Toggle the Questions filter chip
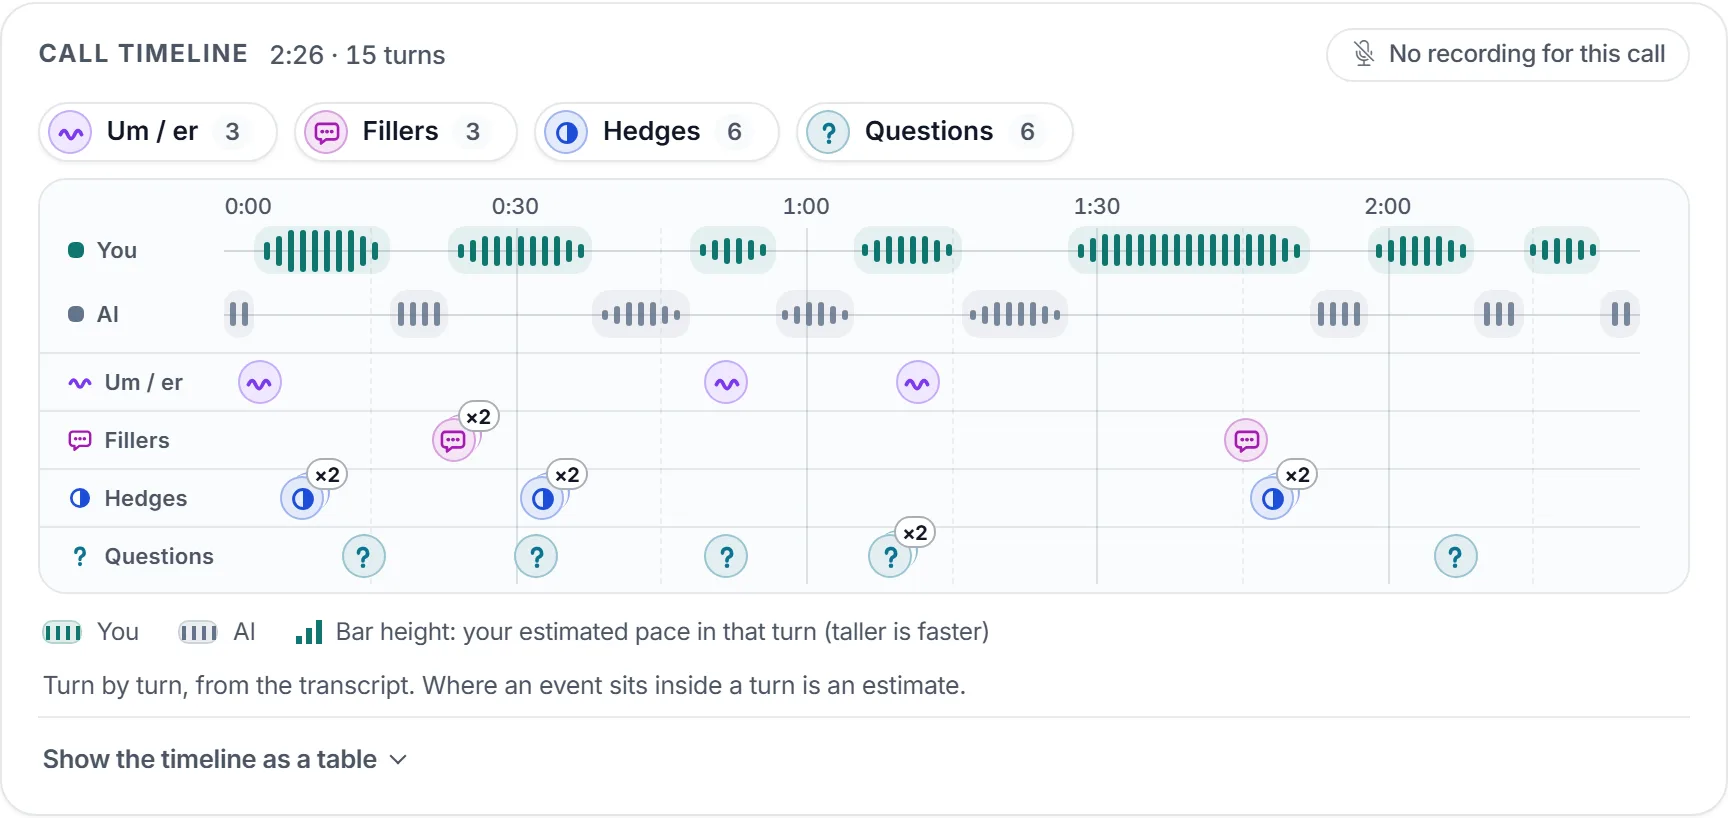The height and width of the screenshot is (818, 1728). coord(934,132)
